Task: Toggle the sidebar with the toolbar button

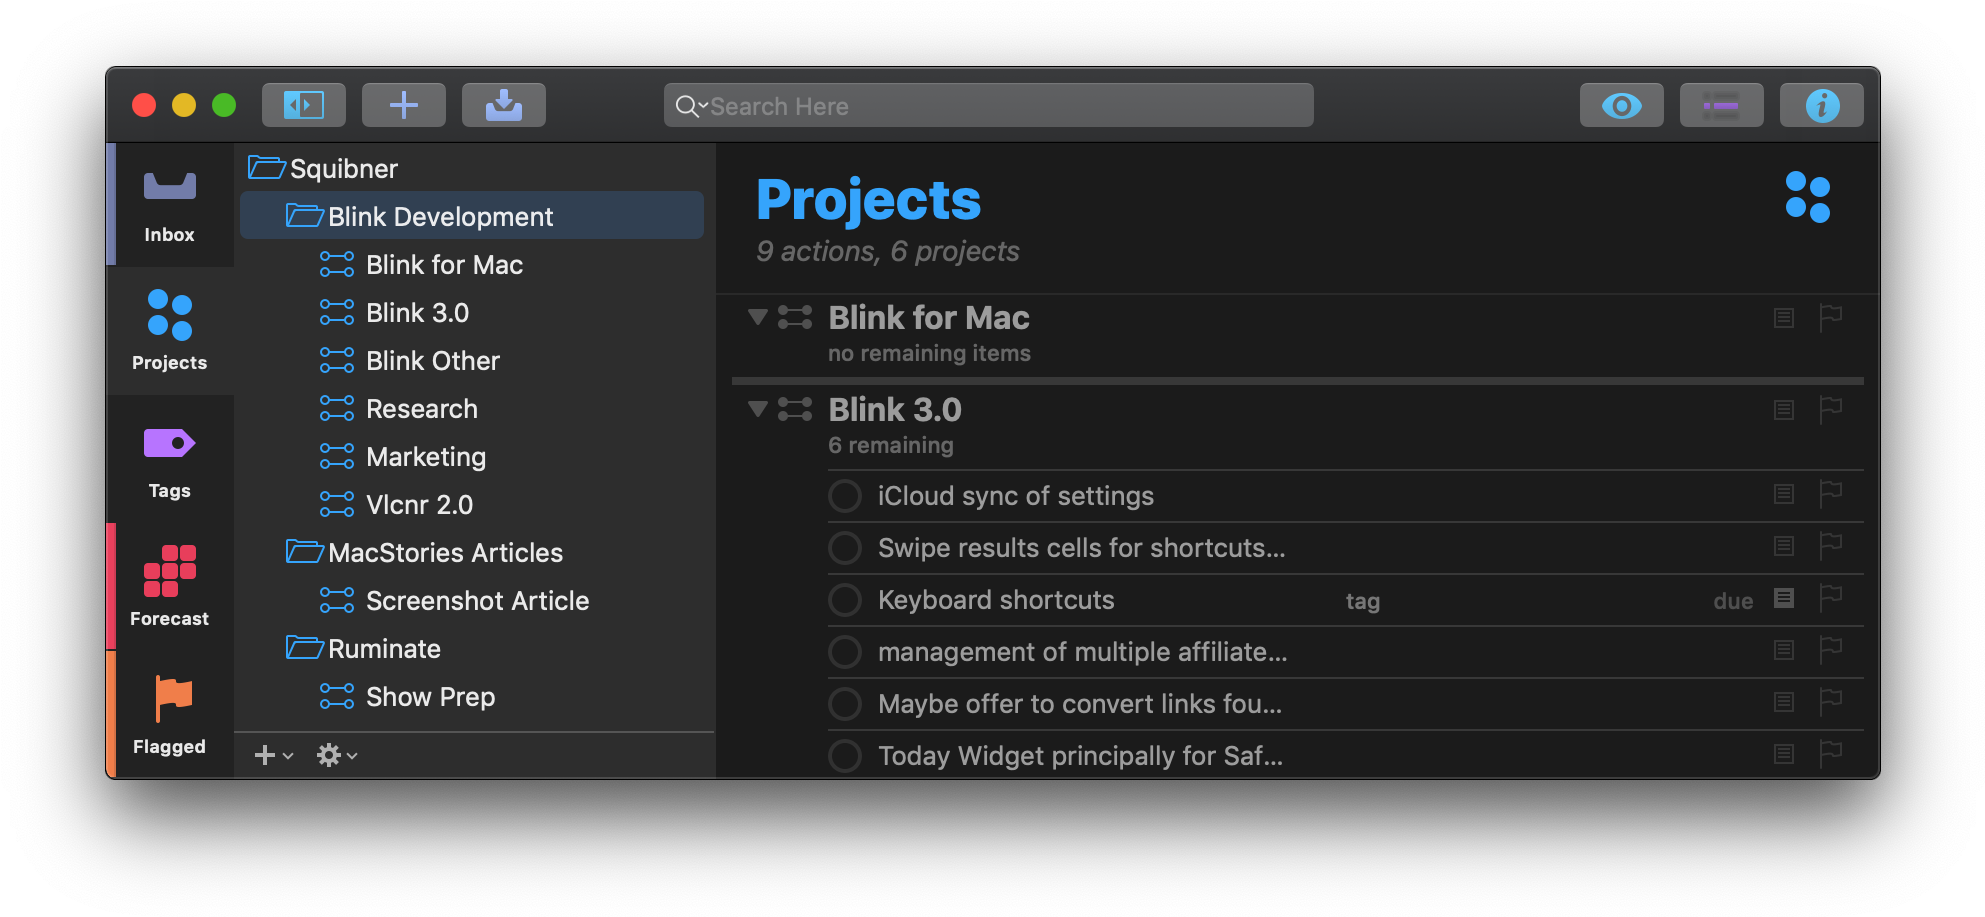Action: point(304,105)
